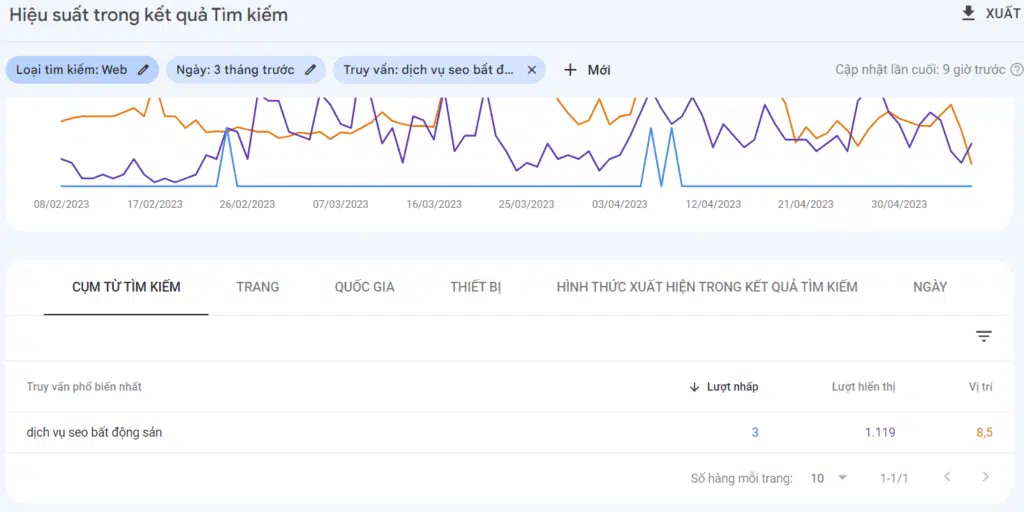Open the Ngày: 3 tháng trước chip
The height and width of the screenshot is (512, 1024).
246,70
